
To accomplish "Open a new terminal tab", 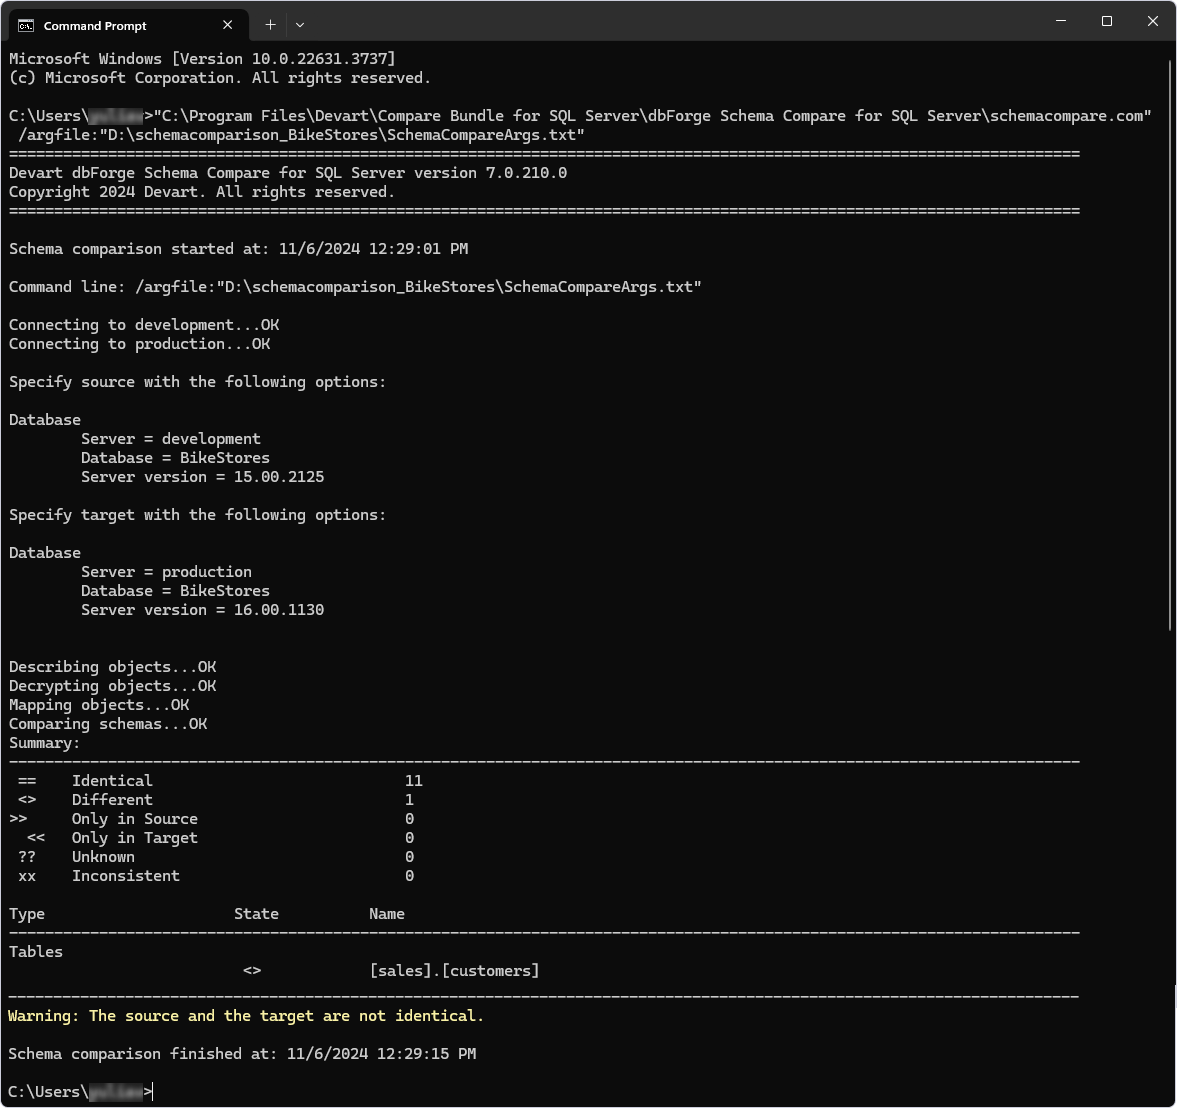I will pyautogui.click(x=270, y=25).
